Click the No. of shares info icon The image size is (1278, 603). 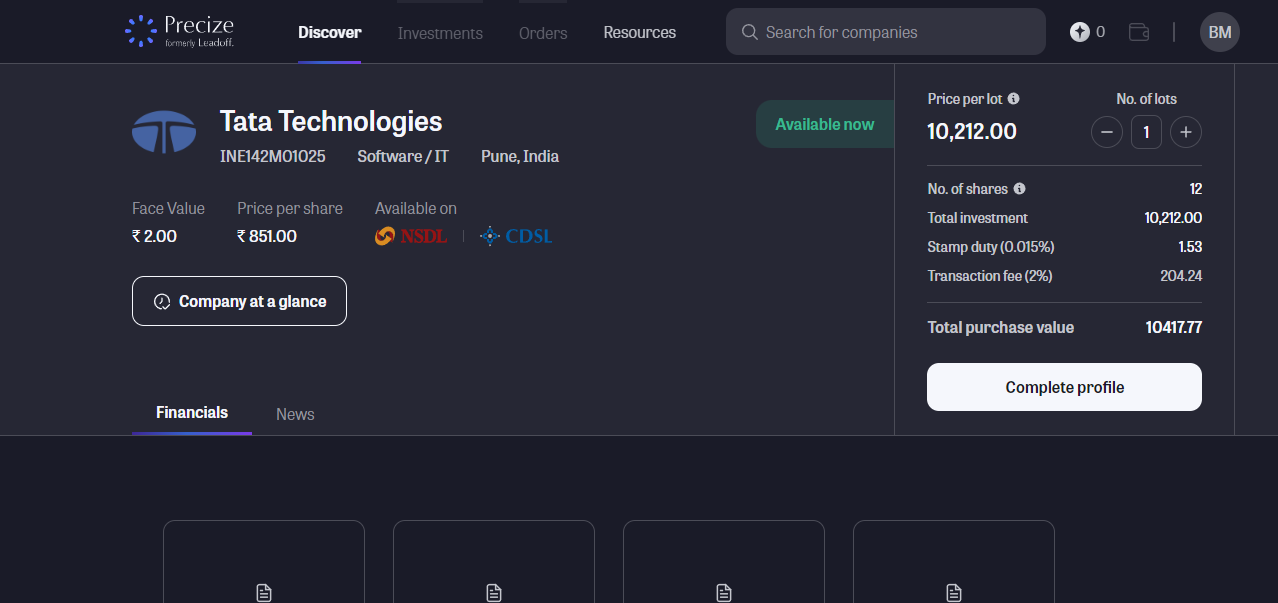pyautogui.click(x=1019, y=189)
